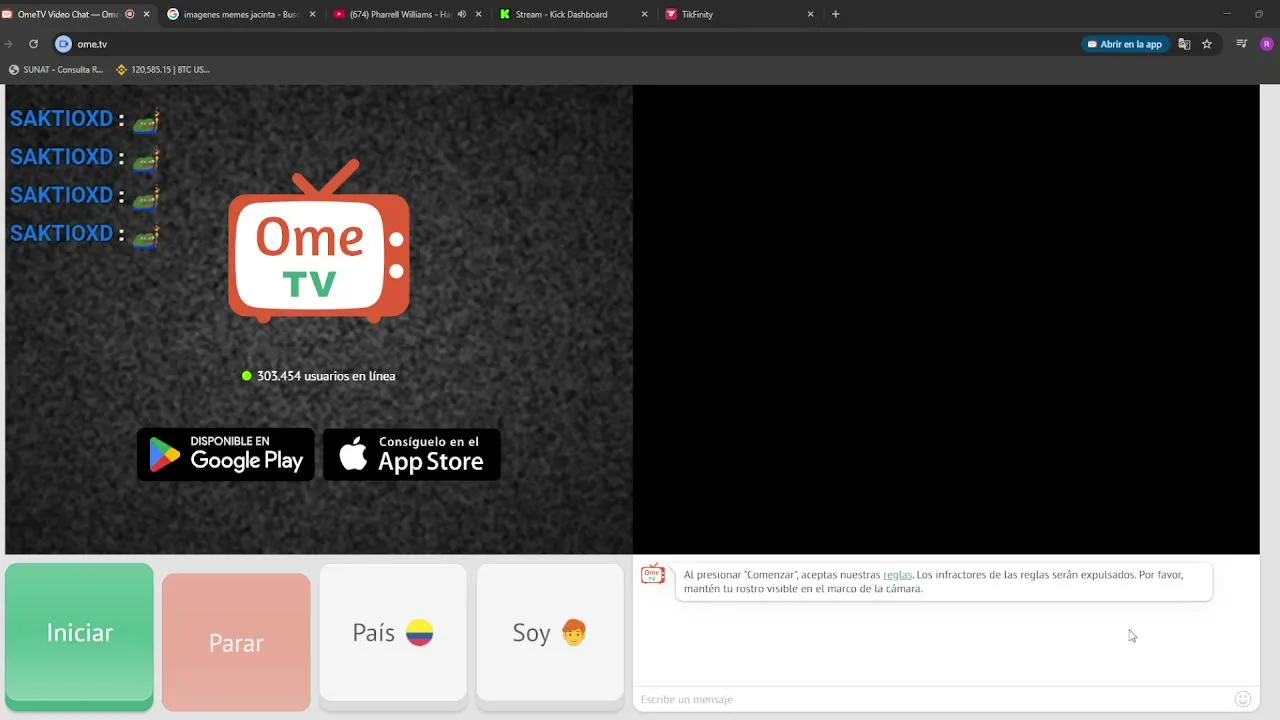The height and width of the screenshot is (720, 1280).
Task: Open the reglas link in the chat message
Action: 898,575
